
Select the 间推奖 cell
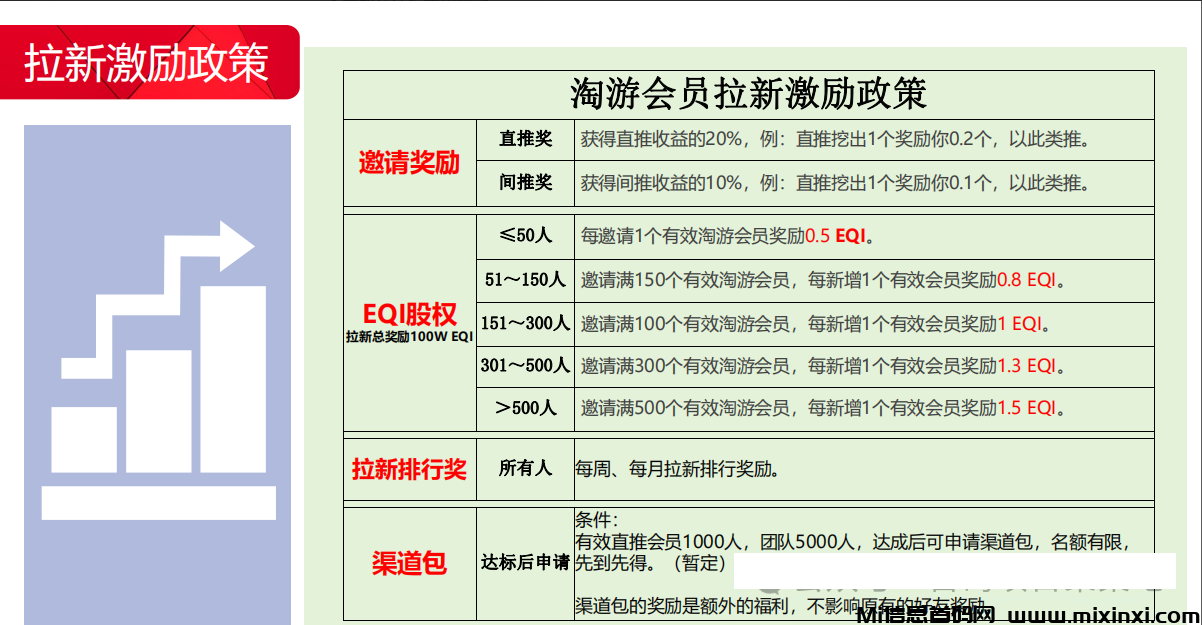pyautogui.click(x=525, y=183)
